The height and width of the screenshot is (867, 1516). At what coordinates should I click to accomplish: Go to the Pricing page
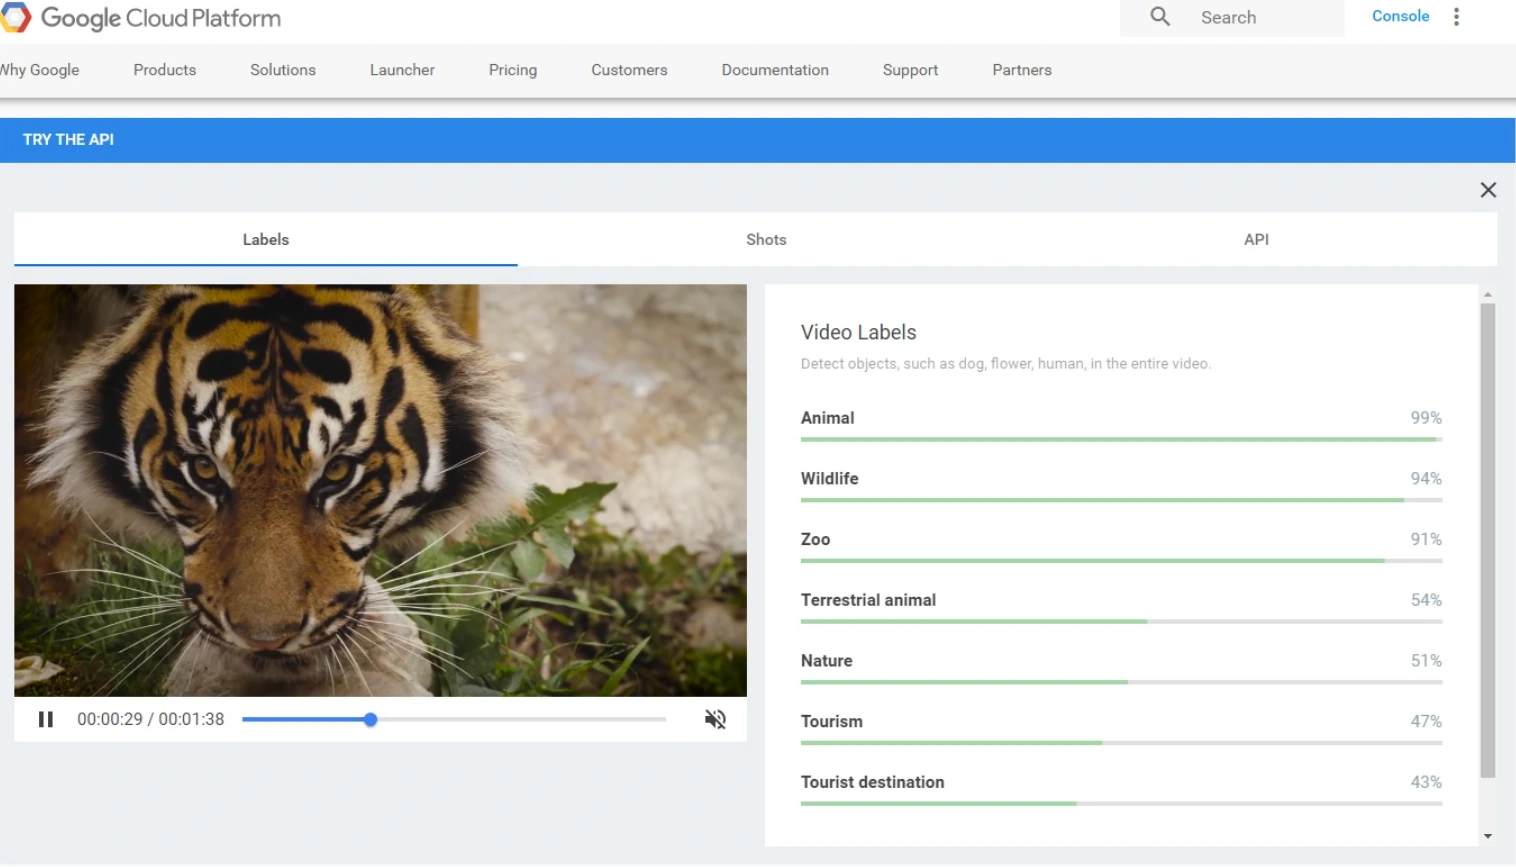pos(513,70)
